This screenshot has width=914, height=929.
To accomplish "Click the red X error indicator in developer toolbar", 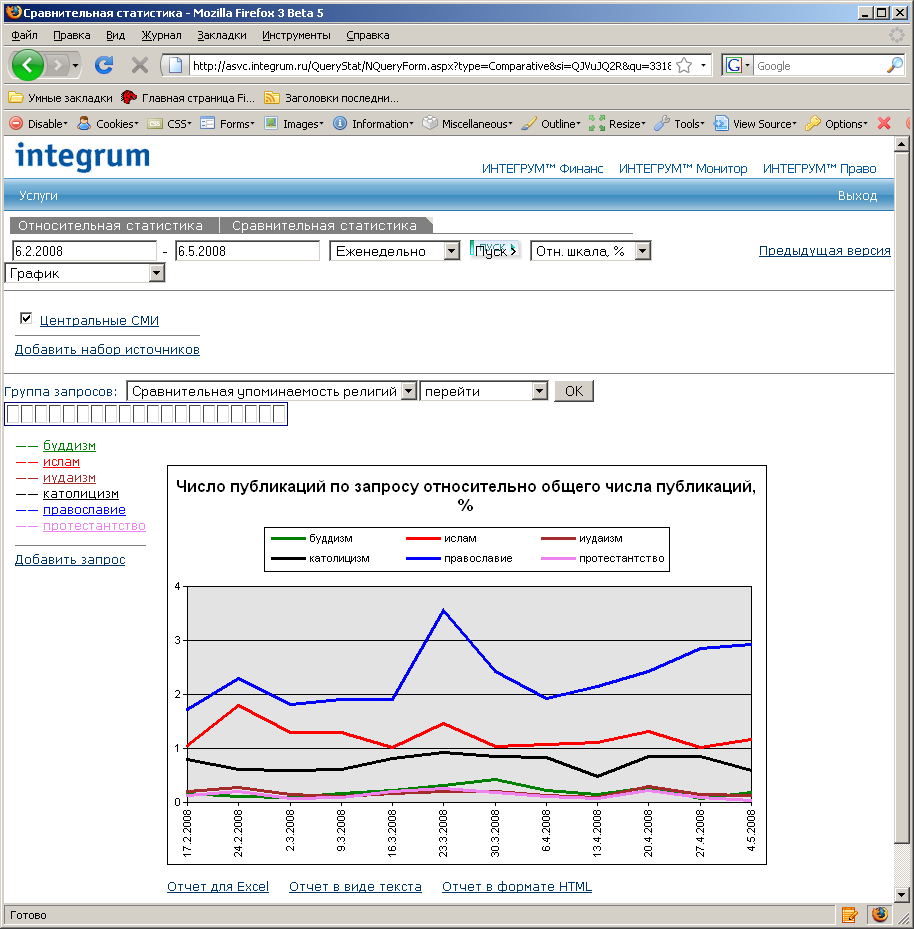I will [x=884, y=123].
